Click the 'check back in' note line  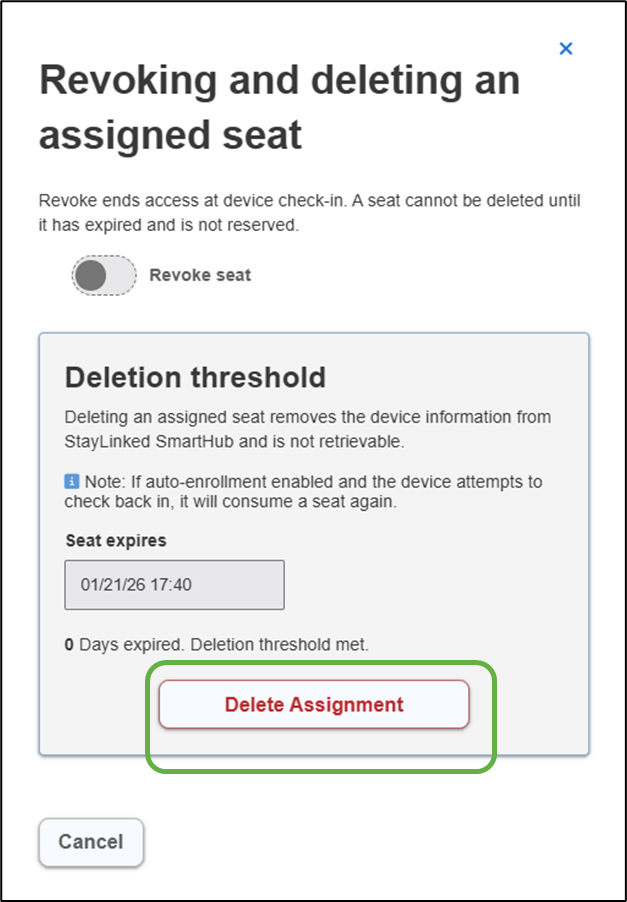click(230, 502)
